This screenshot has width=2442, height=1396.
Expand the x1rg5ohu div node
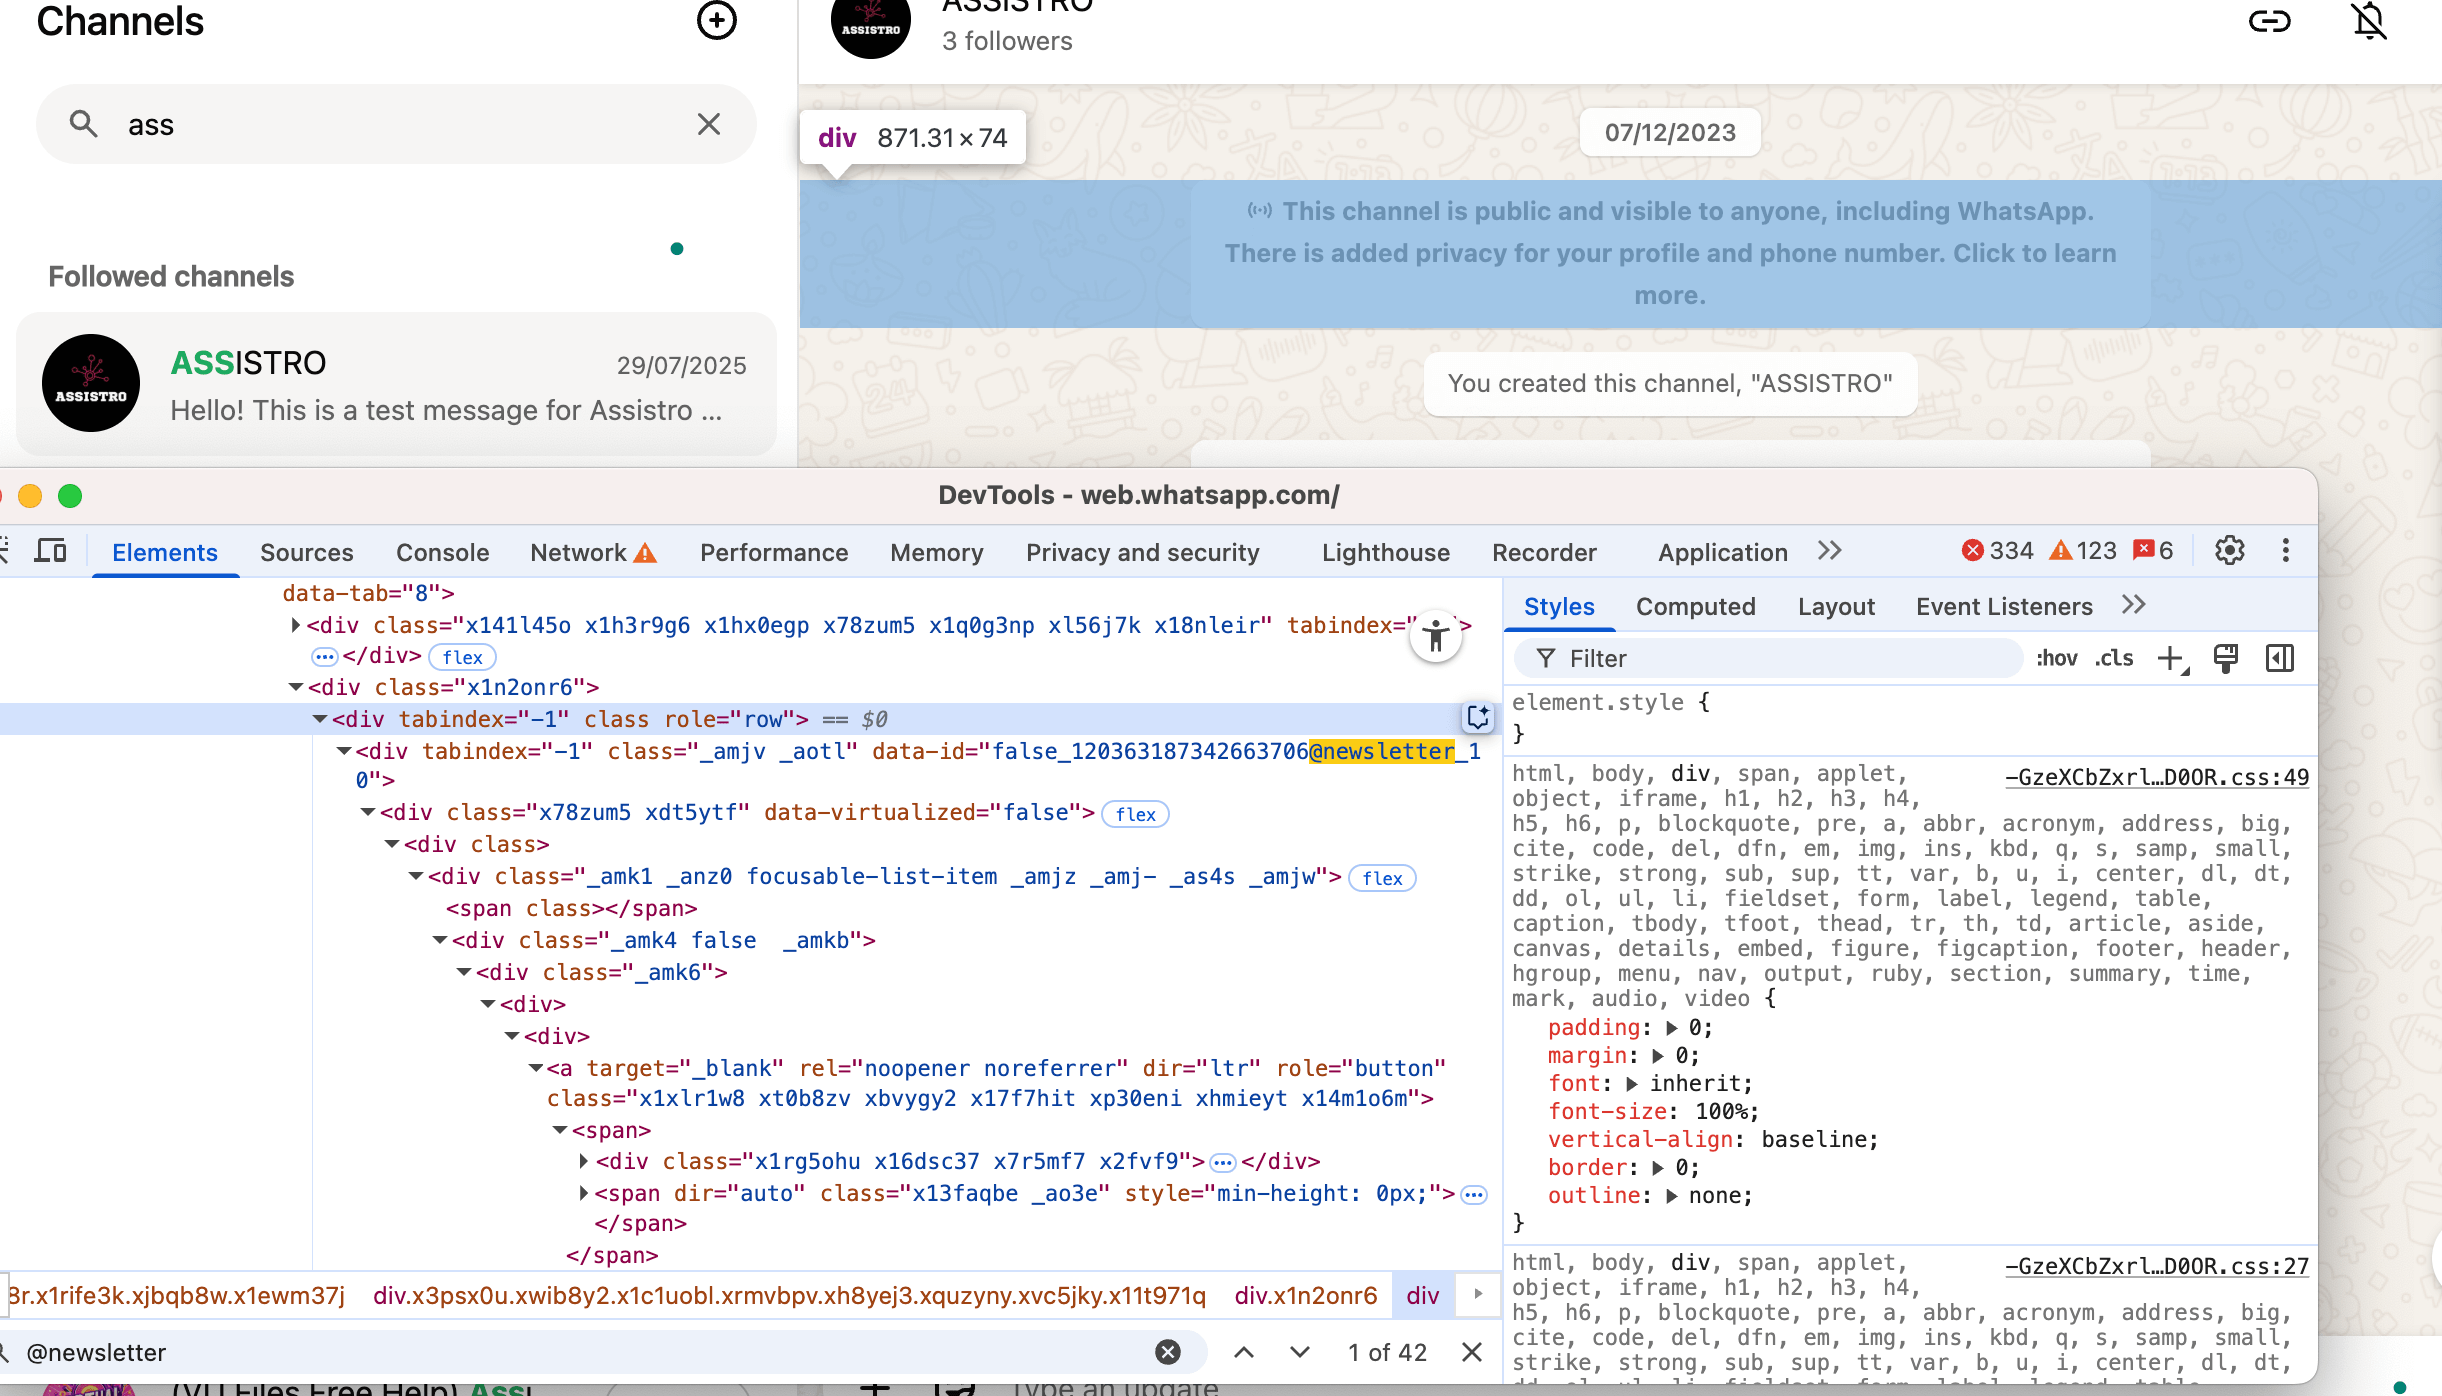point(584,1161)
